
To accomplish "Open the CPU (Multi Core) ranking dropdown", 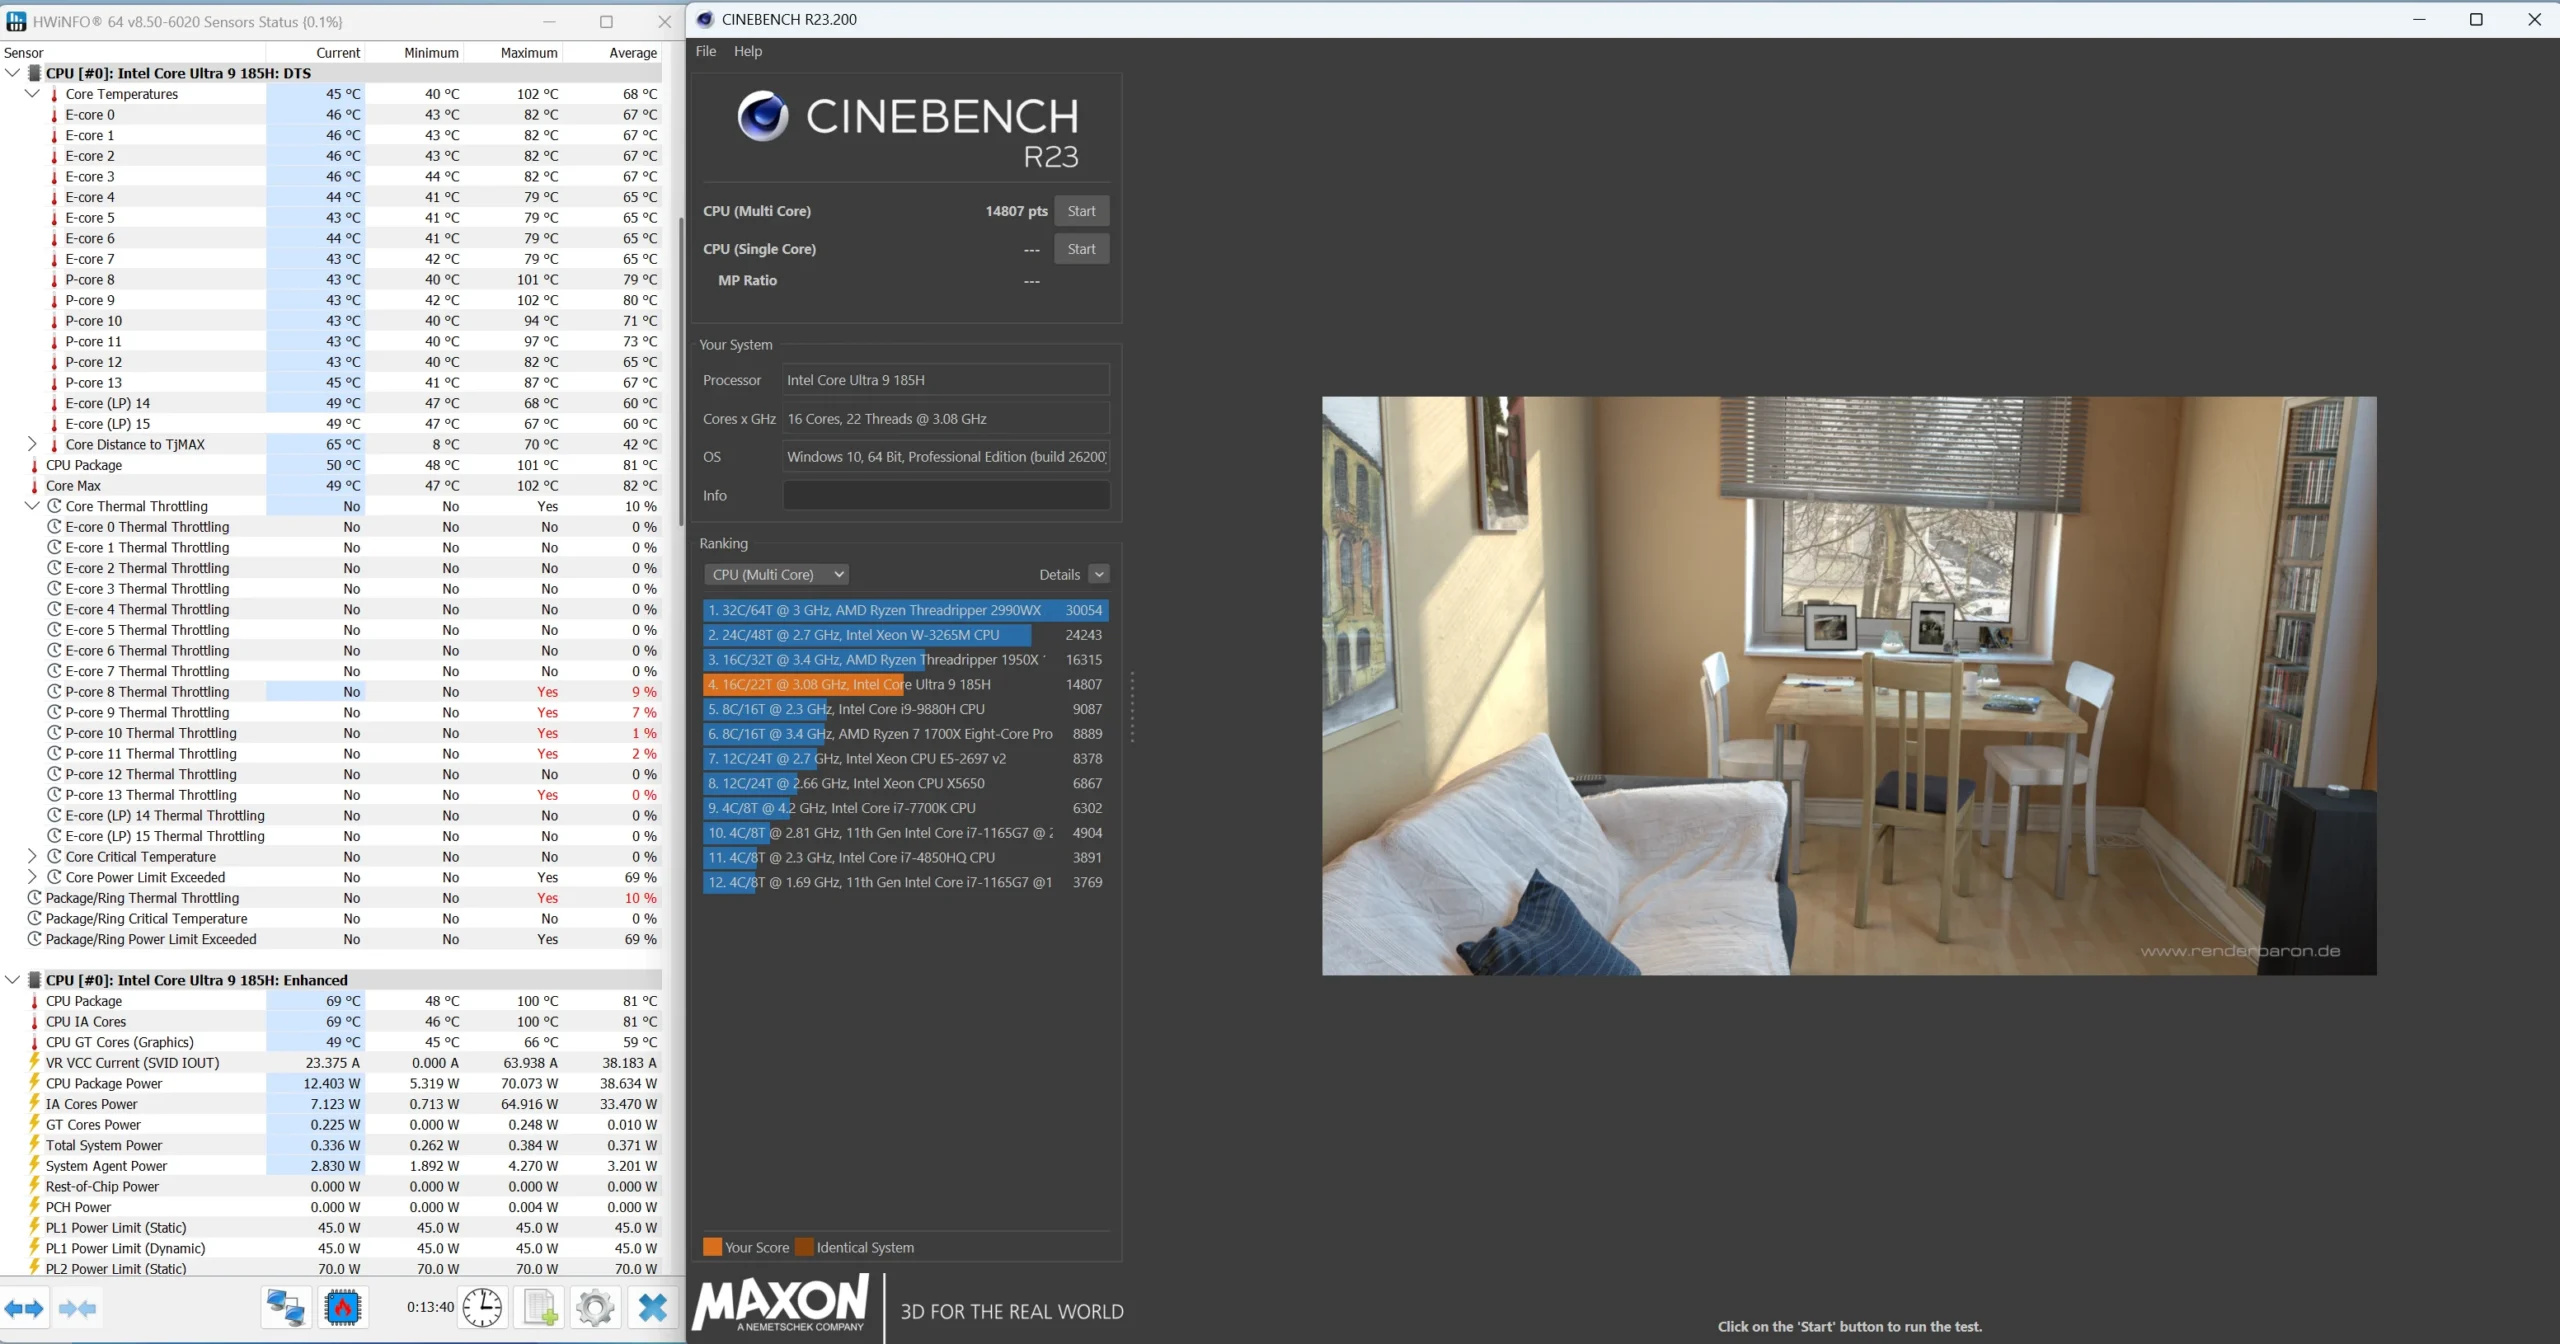I will pyautogui.click(x=777, y=574).
